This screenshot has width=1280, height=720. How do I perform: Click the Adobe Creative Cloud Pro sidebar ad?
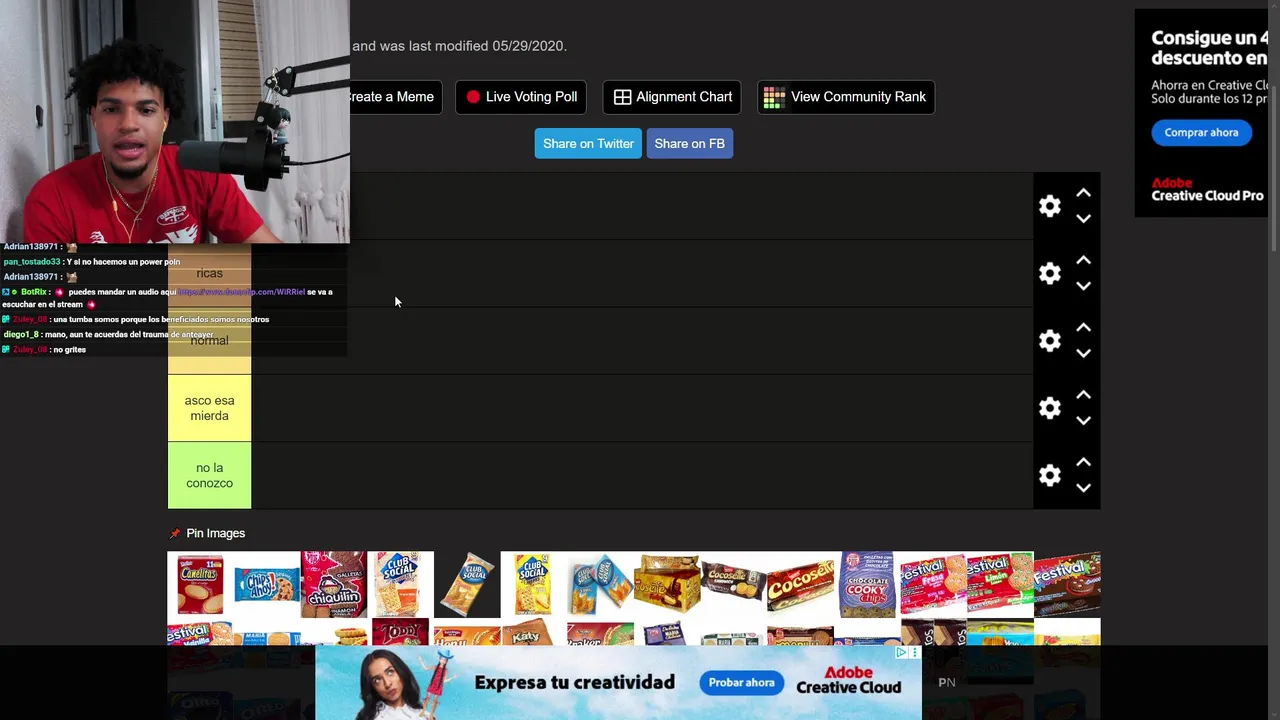(x=1201, y=113)
